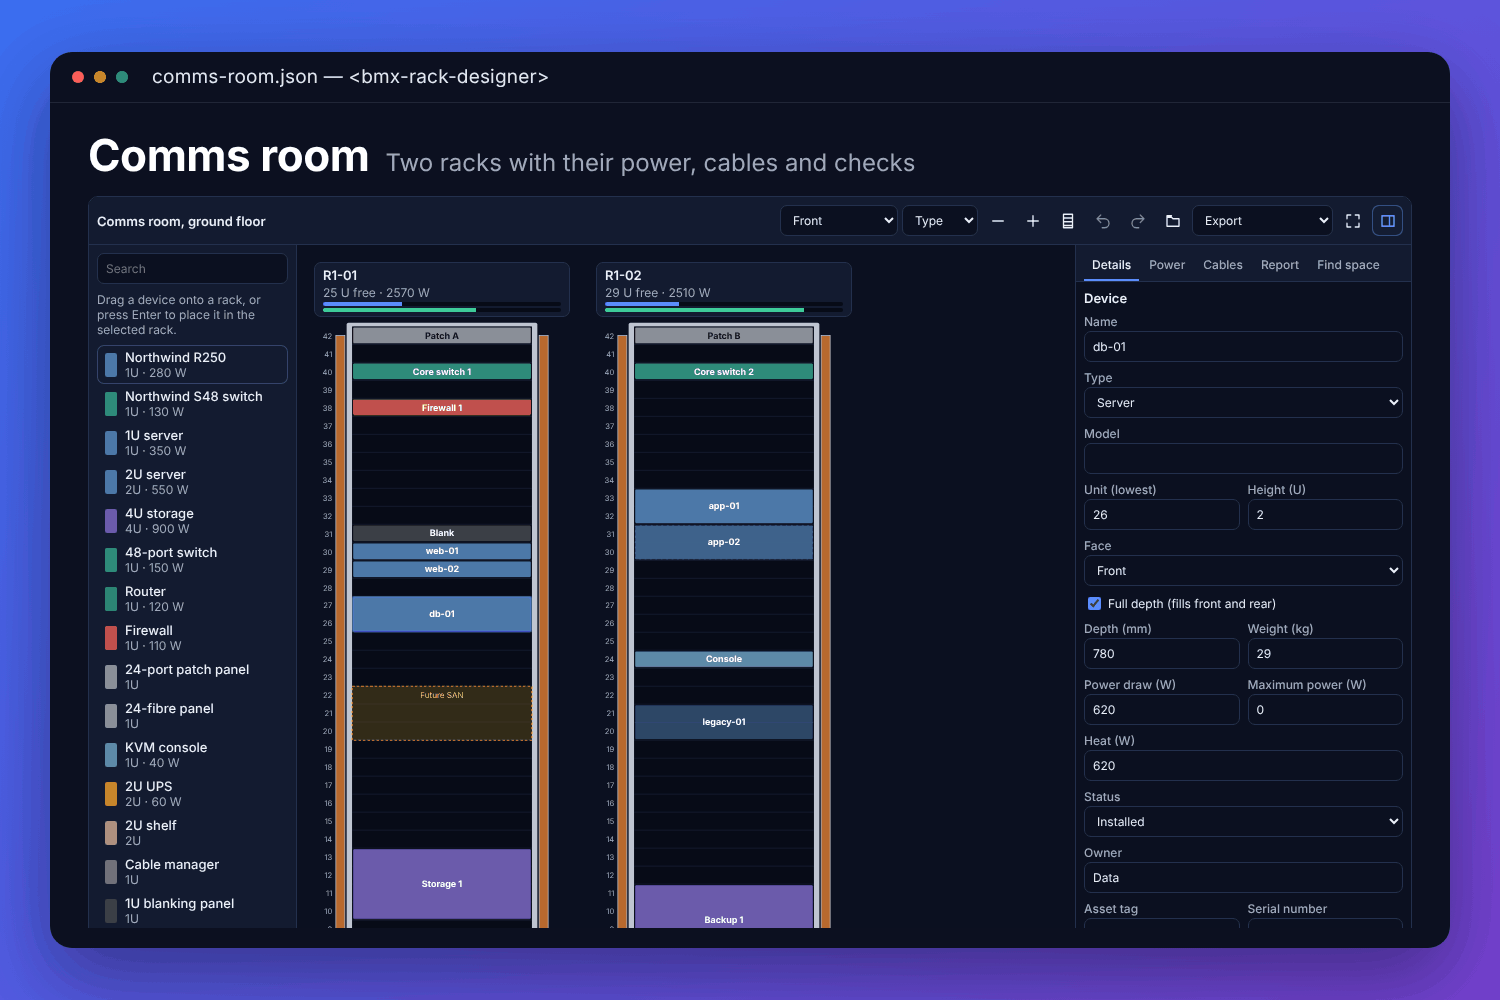Switch to the Power tab

[x=1167, y=265]
